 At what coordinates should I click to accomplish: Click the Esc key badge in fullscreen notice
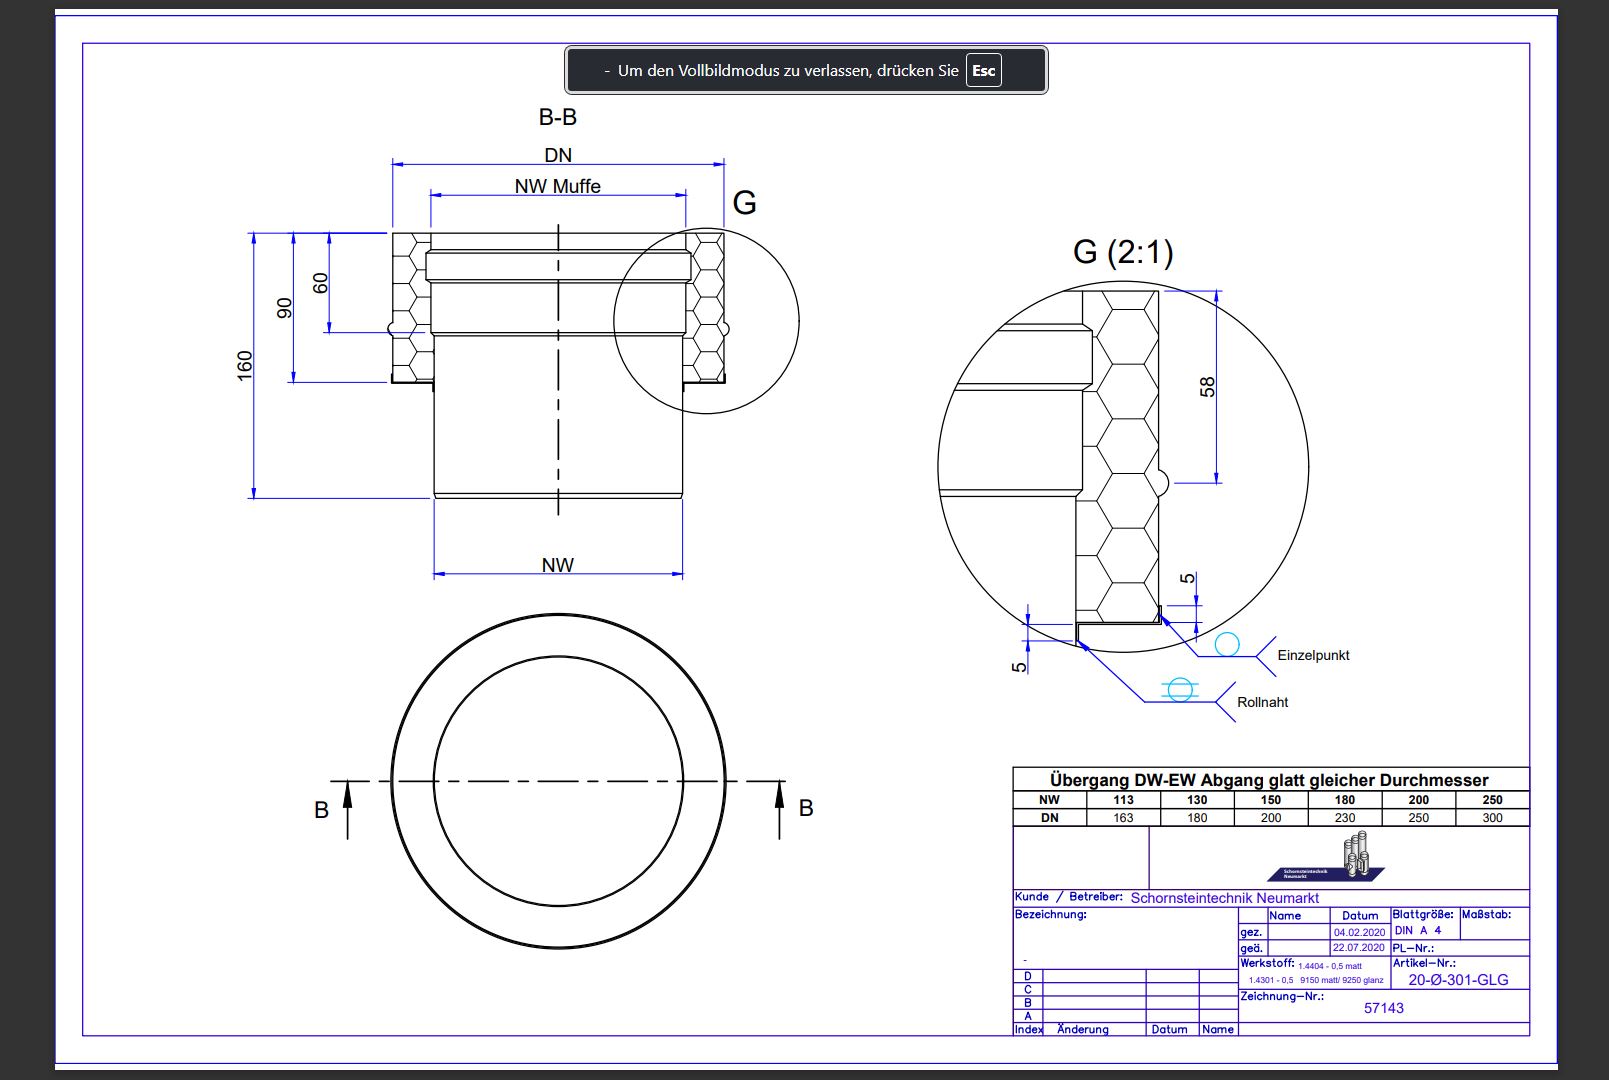(x=983, y=70)
